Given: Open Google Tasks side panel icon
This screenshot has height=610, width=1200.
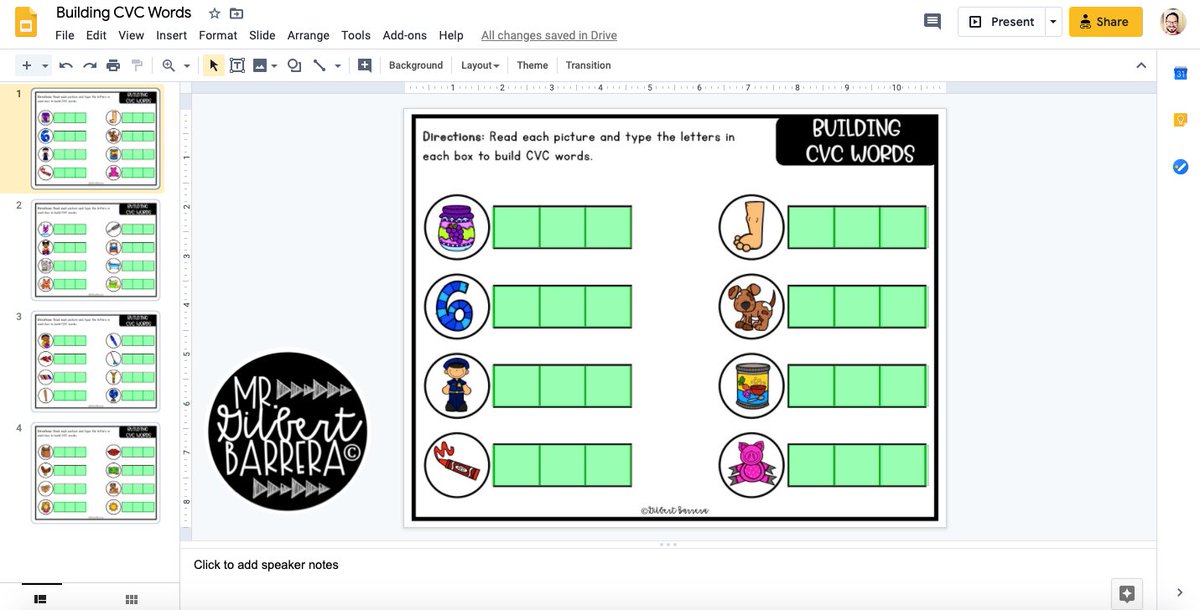Looking at the screenshot, I should point(1180,166).
